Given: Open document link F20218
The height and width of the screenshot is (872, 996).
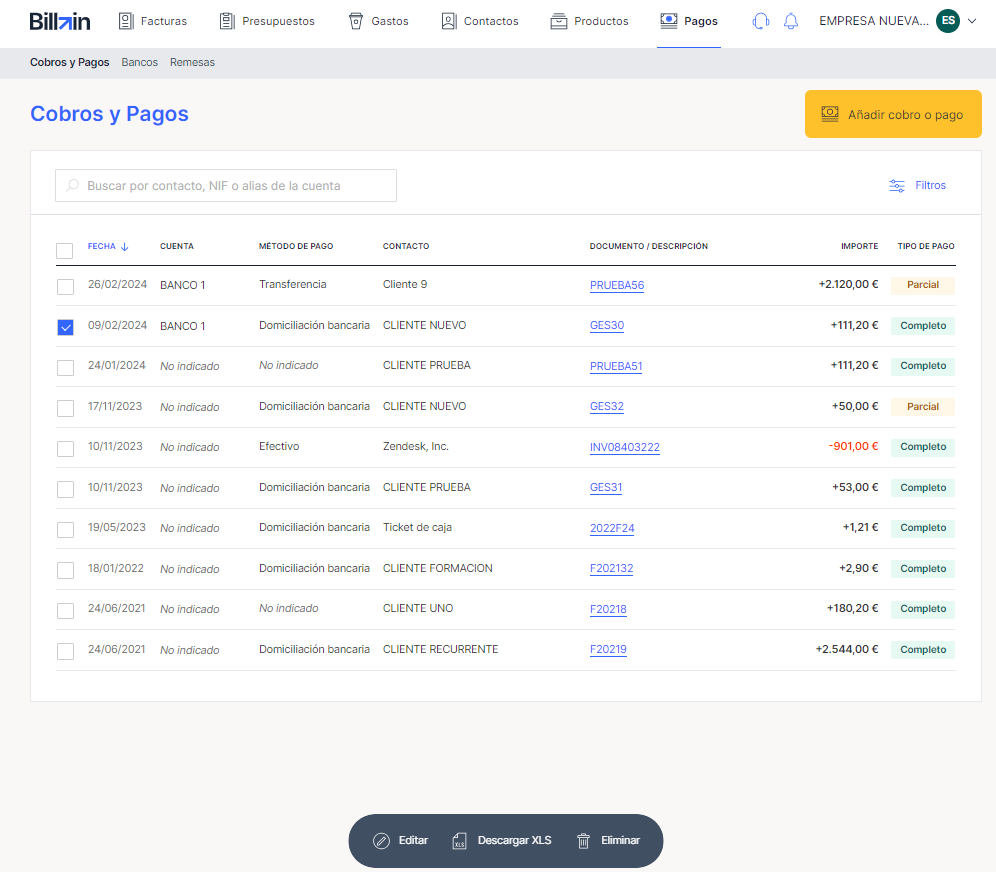Looking at the screenshot, I should click(609, 609).
